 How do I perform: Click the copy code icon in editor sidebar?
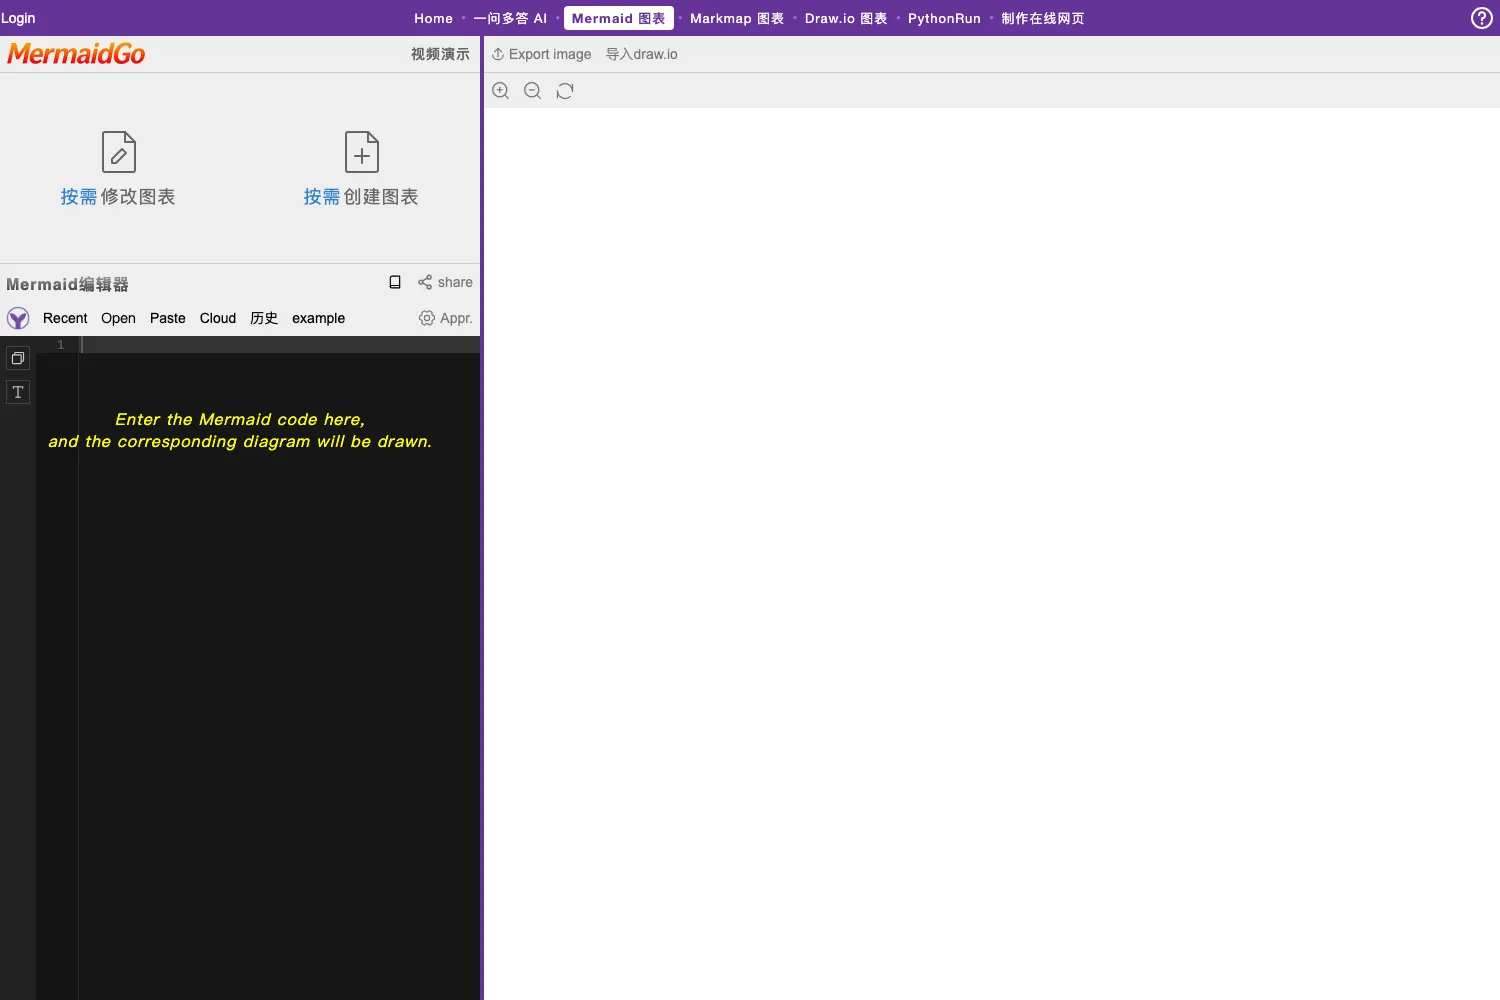click(18, 358)
